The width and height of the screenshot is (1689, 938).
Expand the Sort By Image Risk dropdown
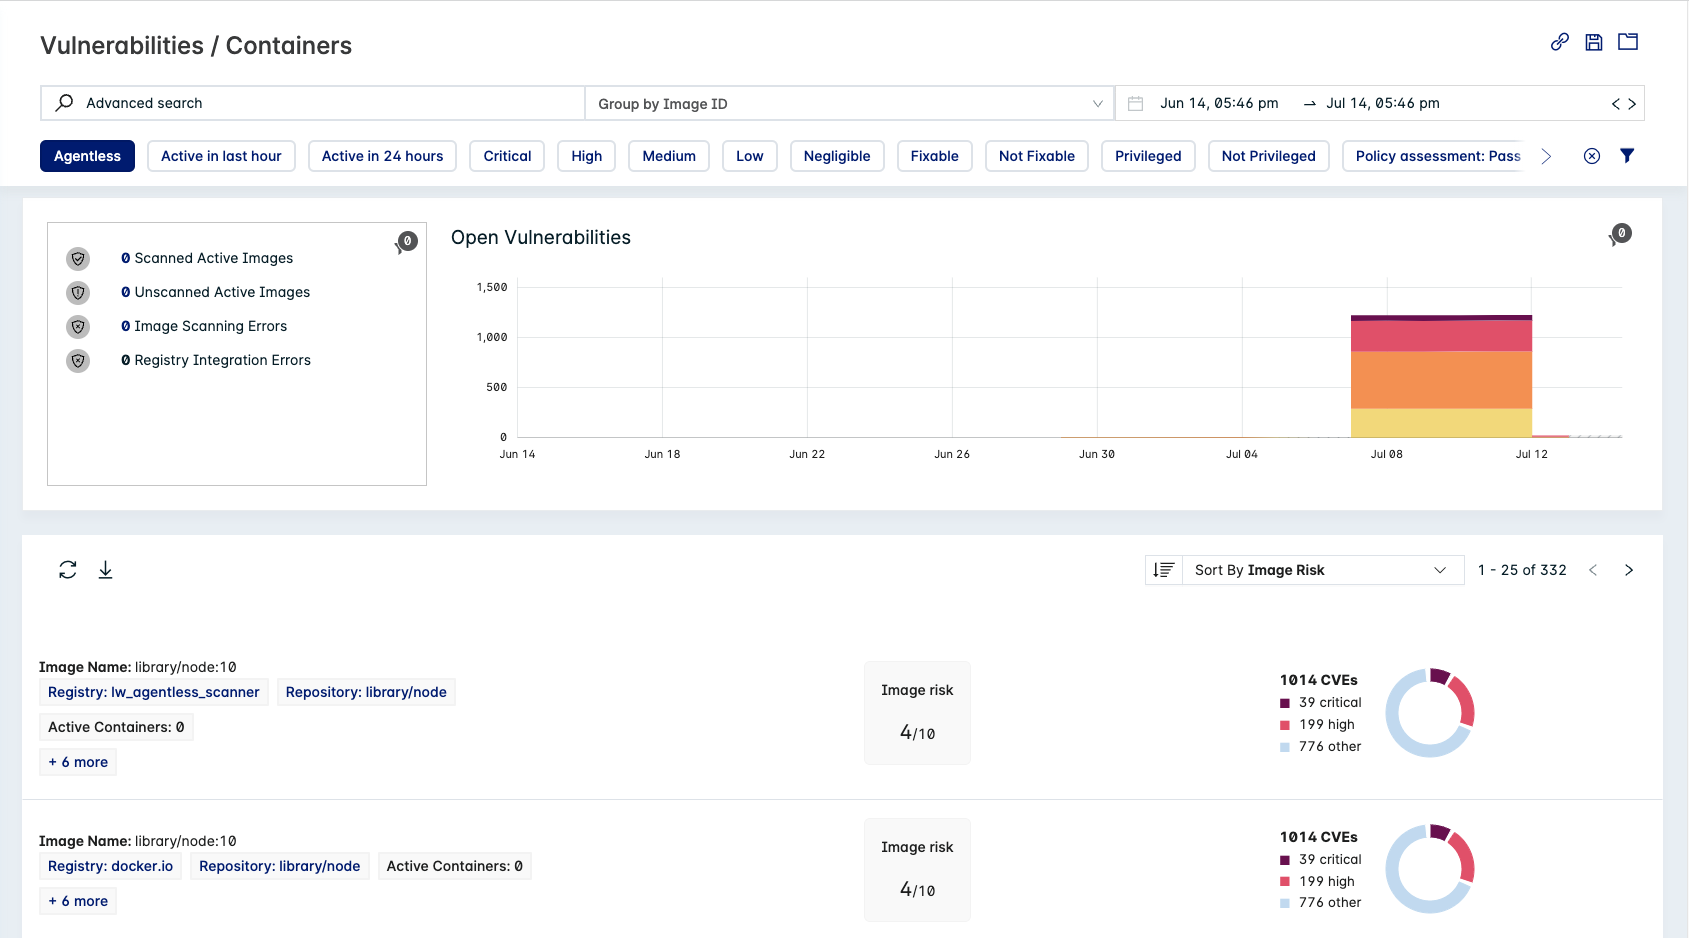[1320, 570]
